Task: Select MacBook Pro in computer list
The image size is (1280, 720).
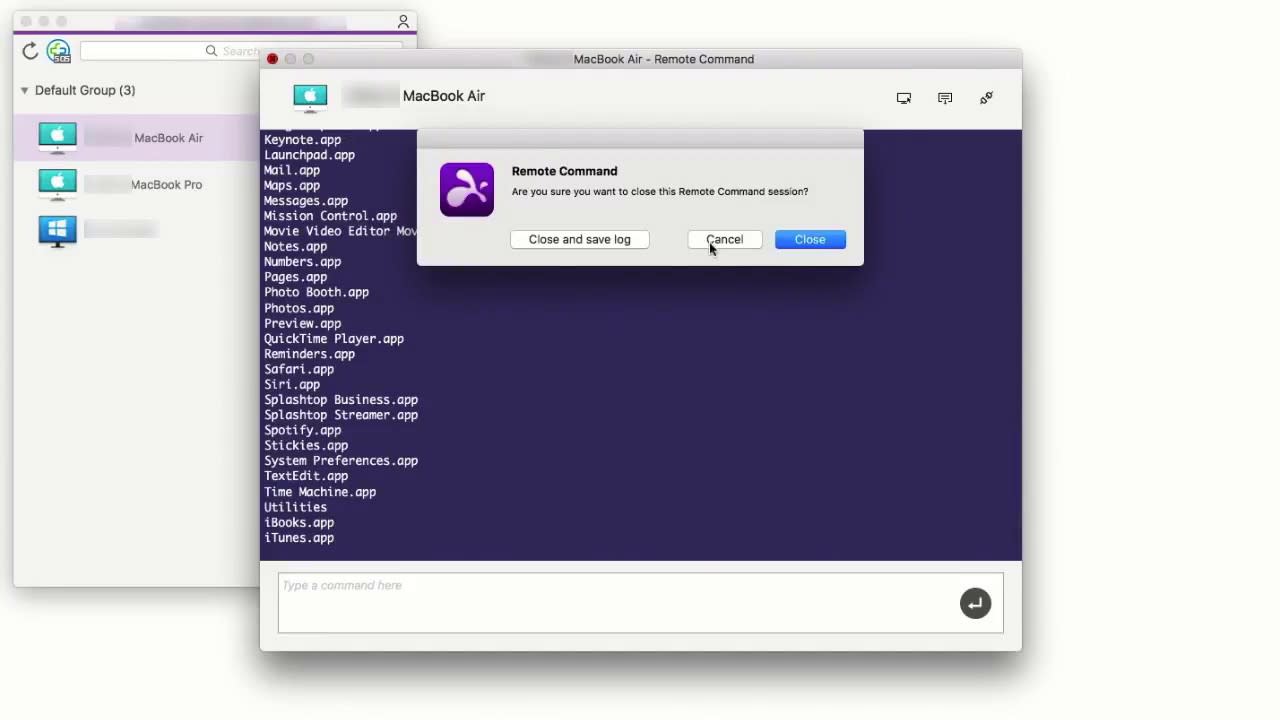Action: click(x=136, y=184)
